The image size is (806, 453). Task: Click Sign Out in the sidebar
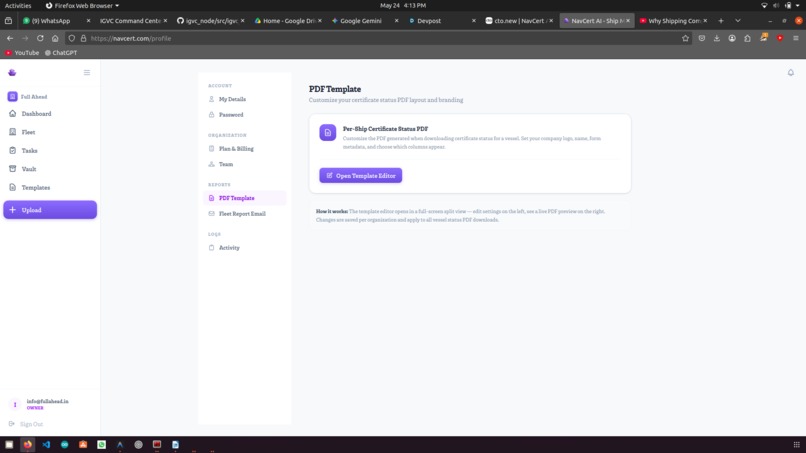(x=27, y=424)
